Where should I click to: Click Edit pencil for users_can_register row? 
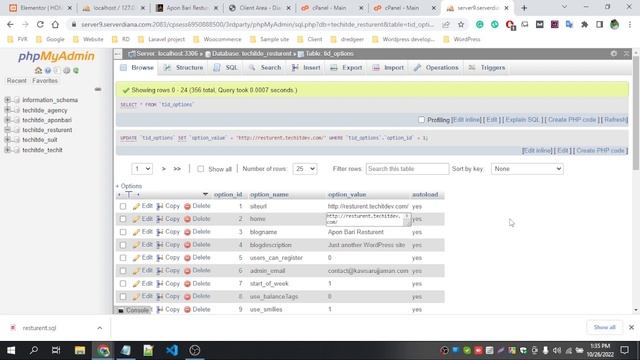click(x=136, y=258)
